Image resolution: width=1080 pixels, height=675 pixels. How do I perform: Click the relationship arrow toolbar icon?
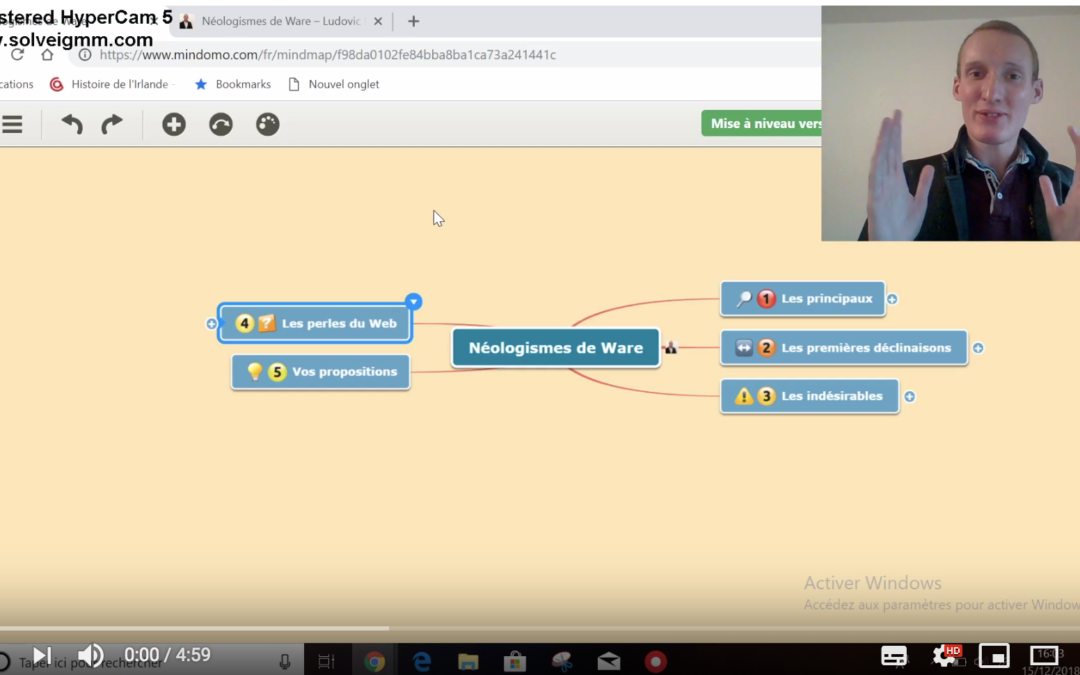(x=220, y=124)
